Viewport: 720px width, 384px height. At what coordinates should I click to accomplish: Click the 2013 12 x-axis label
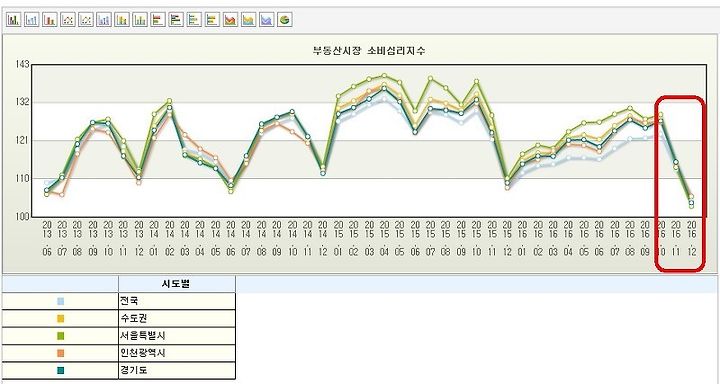pyautogui.click(x=139, y=239)
